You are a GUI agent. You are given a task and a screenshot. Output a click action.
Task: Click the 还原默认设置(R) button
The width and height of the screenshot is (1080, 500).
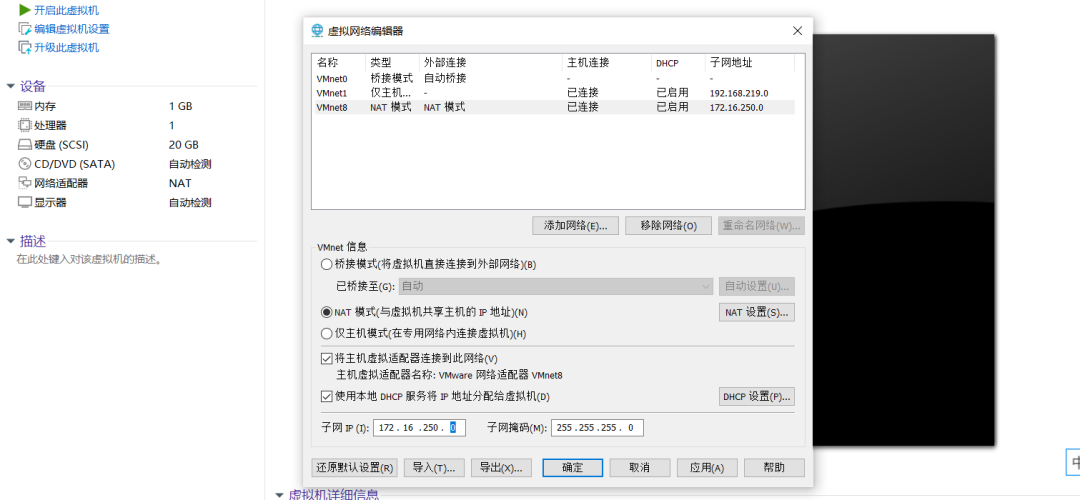(354, 468)
